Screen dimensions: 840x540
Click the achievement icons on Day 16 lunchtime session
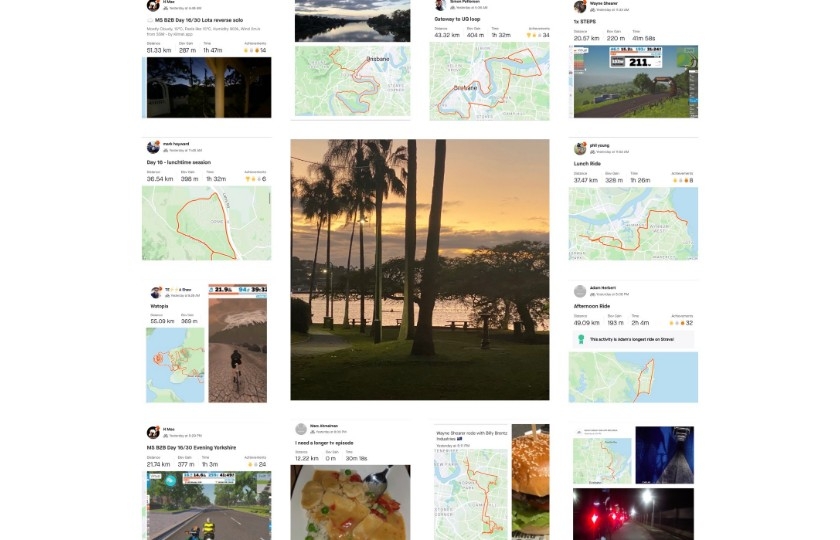click(256, 179)
